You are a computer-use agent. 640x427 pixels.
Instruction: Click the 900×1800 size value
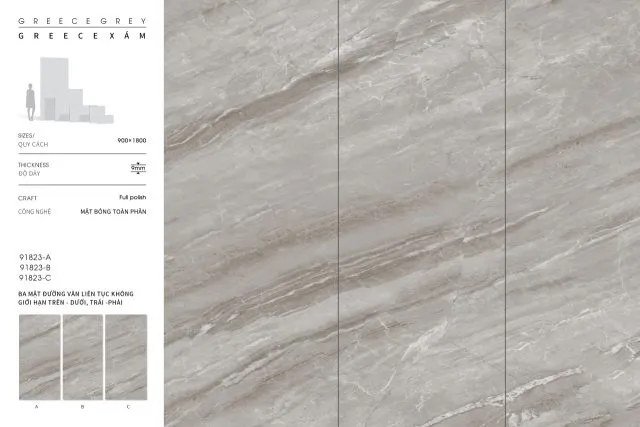click(x=131, y=140)
